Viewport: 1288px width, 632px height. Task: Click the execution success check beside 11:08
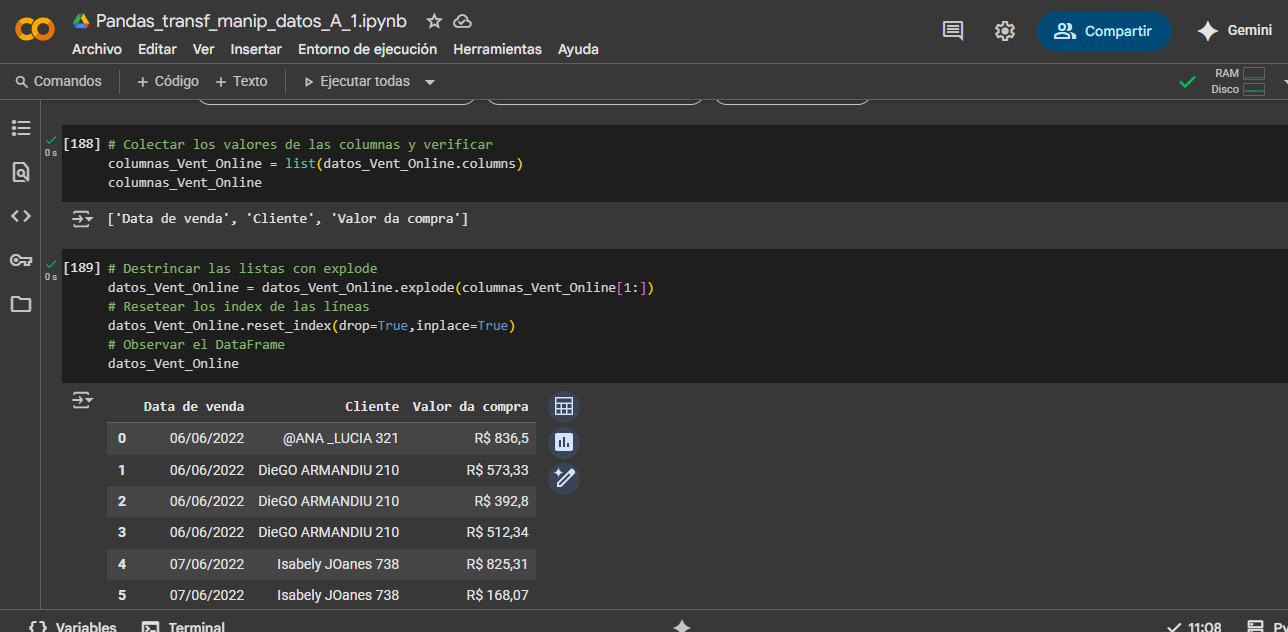tap(1174, 627)
